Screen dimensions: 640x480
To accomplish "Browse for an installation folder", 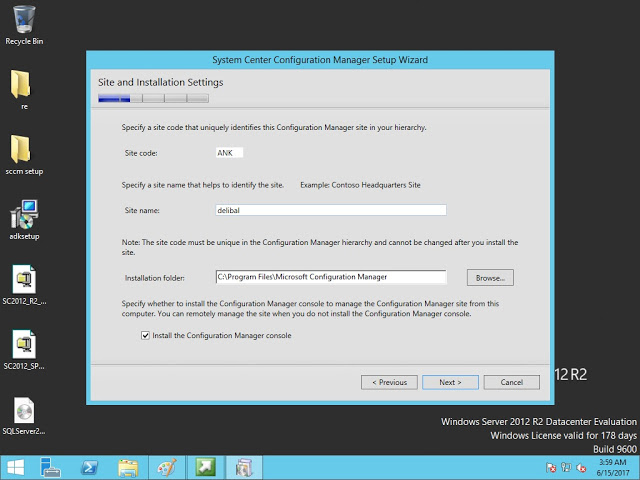I will point(489,277).
